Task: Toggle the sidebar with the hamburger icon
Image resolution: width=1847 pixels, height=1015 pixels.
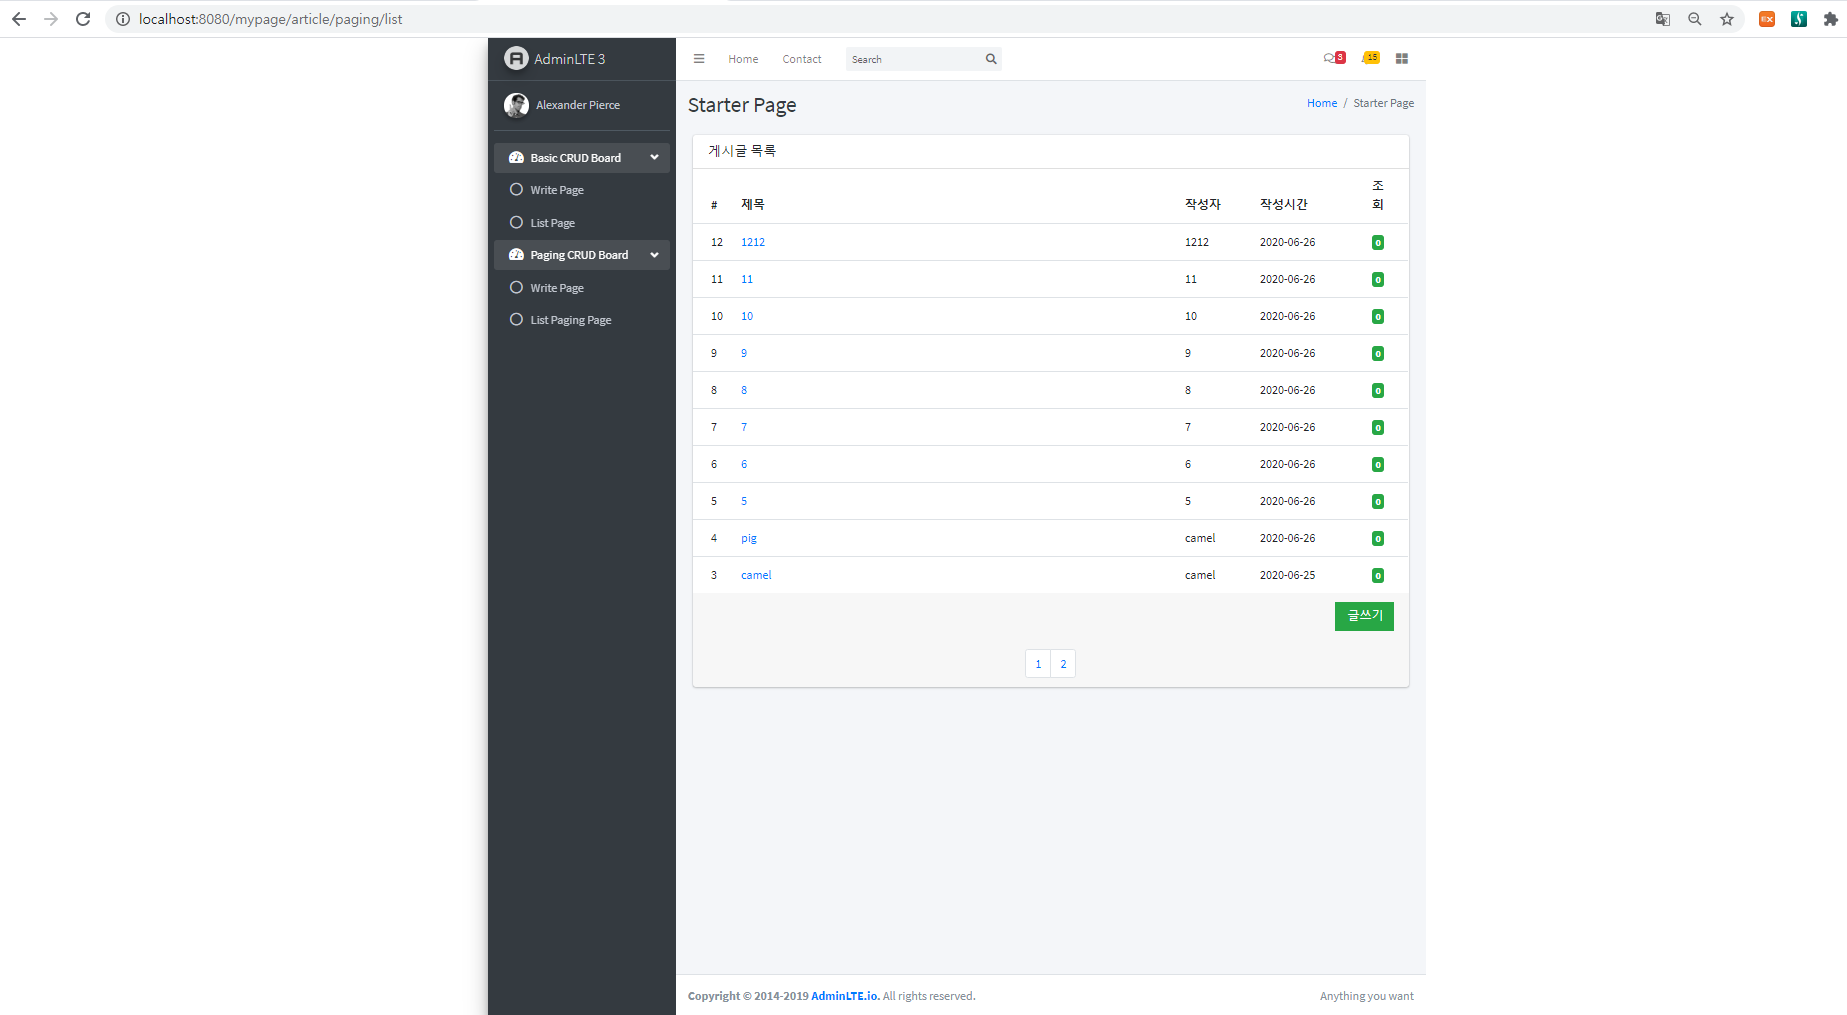Action: (x=699, y=59)
